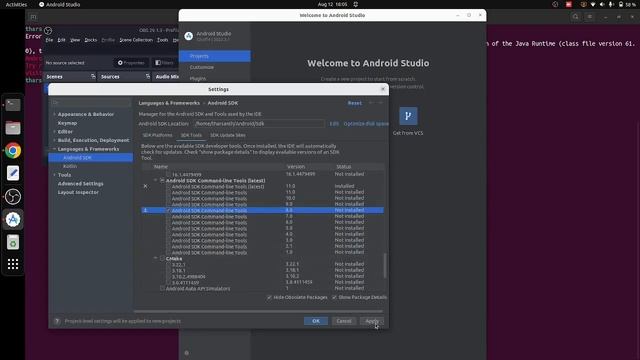Click the horizontal scrollbar below SDK table
This screenshot has width=640, height=360.
[x=257, y=311]
